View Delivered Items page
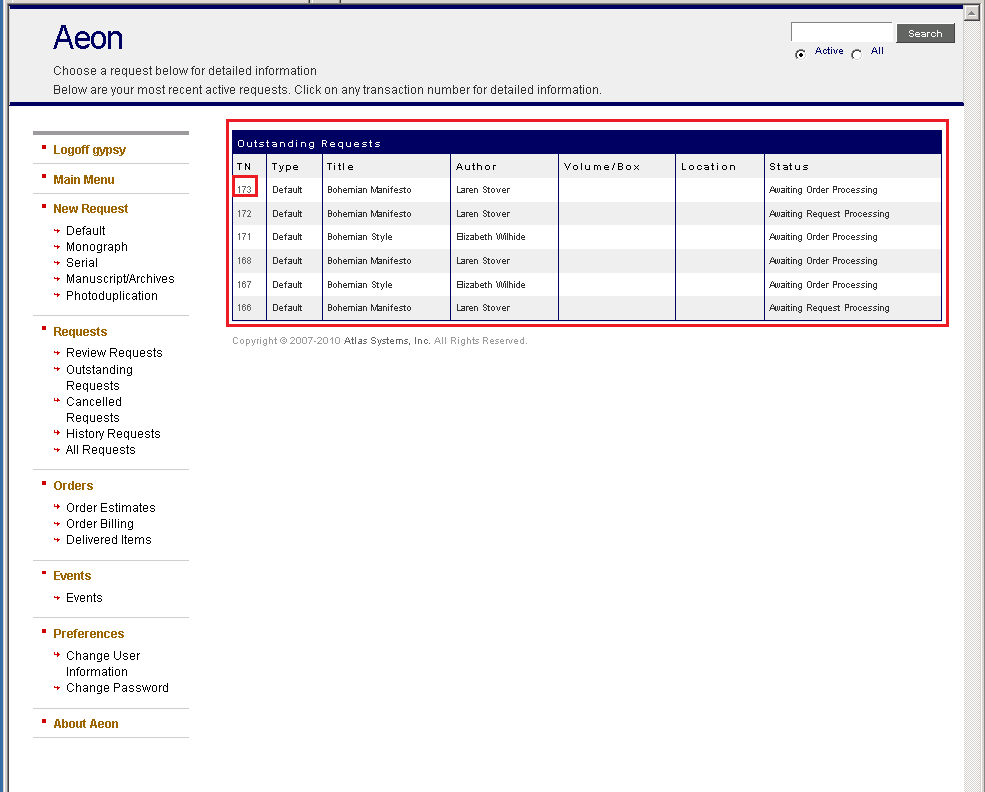 point(109,539)
